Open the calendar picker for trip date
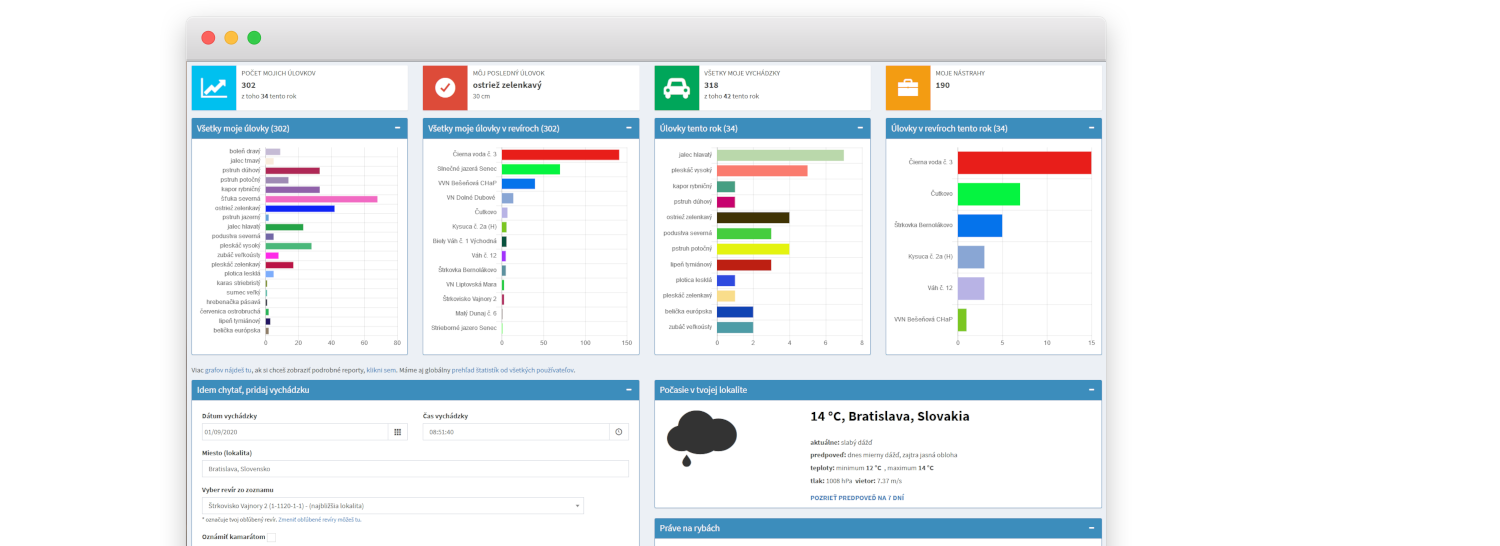This screenshot has width=1500, height=546. click(x=398, y=432)
